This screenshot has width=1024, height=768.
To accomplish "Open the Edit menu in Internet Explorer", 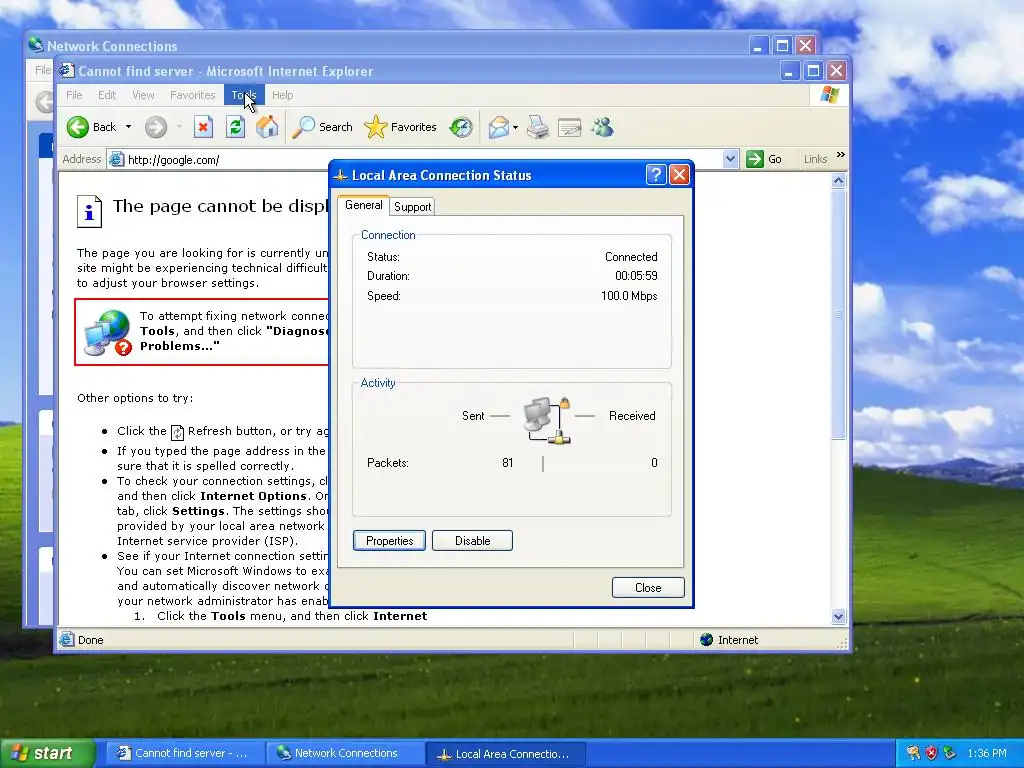I will (106, 95).
